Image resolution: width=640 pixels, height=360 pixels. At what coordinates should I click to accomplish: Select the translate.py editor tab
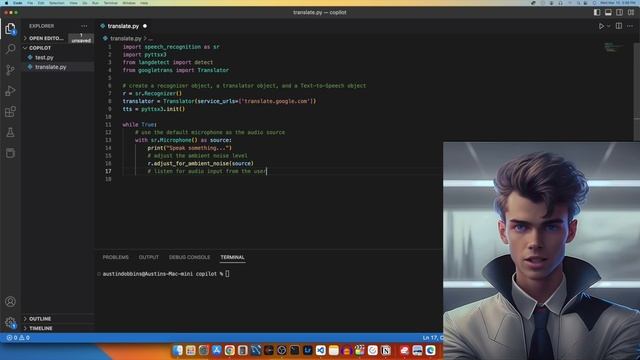(123, 26)
